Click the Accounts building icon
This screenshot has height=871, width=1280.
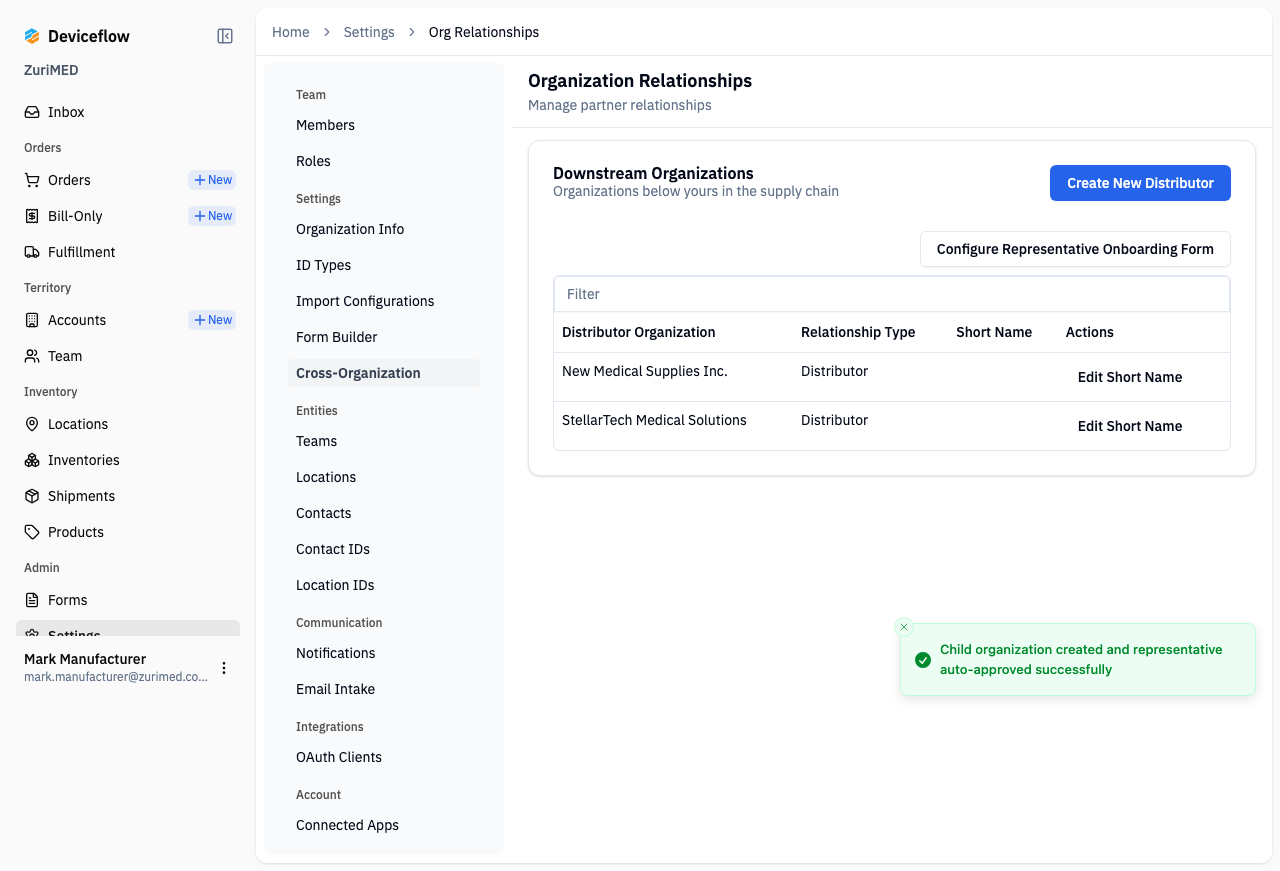click(x=32, y=320)
